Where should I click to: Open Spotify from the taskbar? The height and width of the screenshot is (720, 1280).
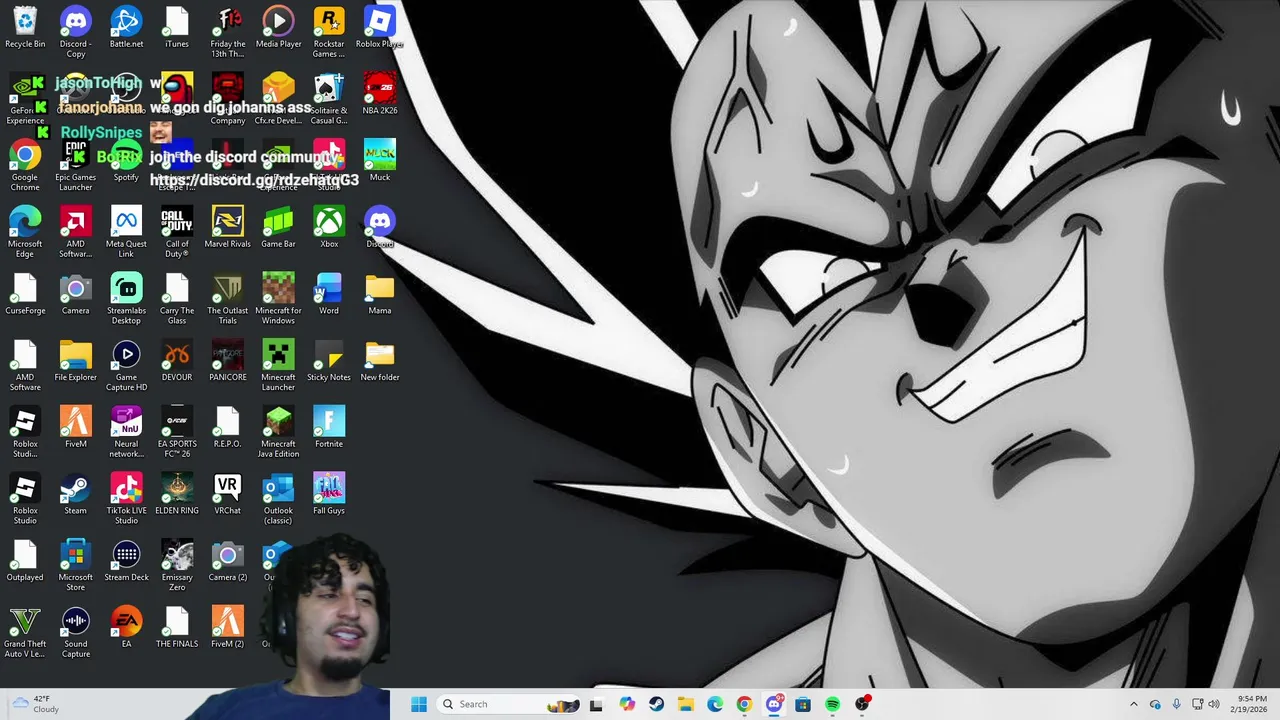click(832, 704)
